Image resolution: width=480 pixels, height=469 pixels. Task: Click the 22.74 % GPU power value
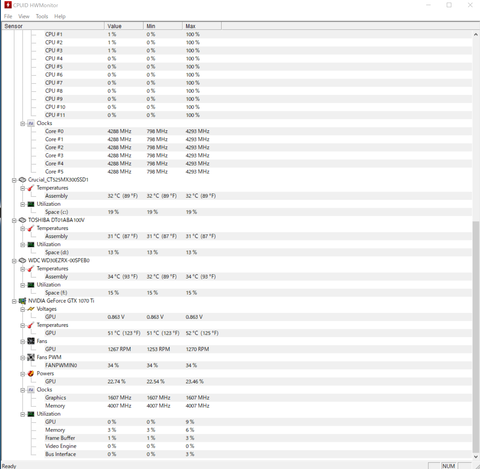tap(116, 381)
